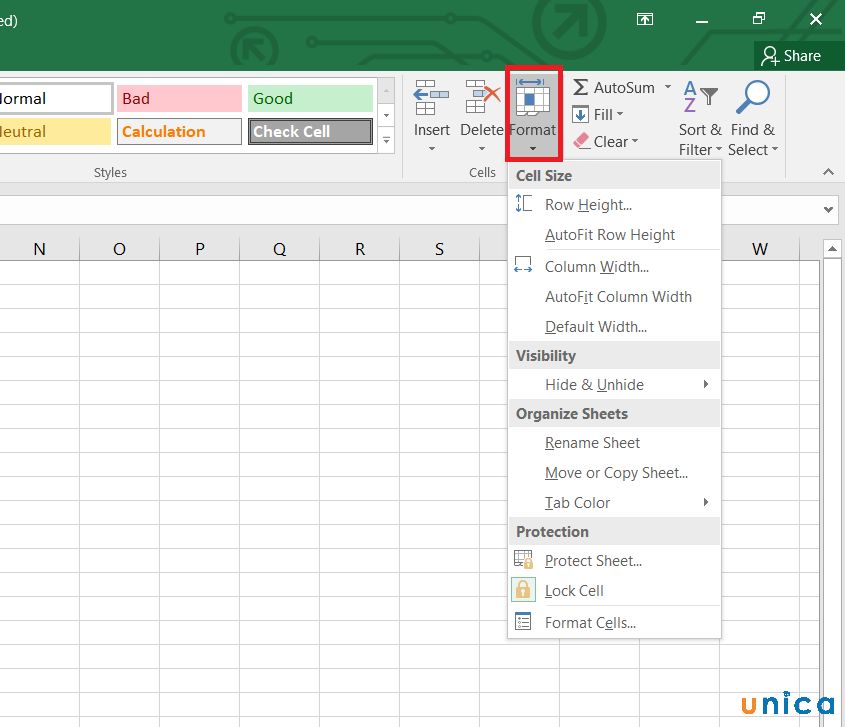Open Find & Select magnifier tool
This screenshot has width=845, height=727.
pyautogui.click(x=751, y=98)
